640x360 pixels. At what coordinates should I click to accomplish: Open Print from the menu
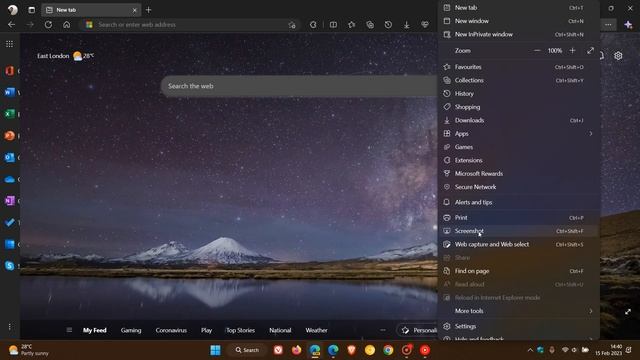(519, 218)
